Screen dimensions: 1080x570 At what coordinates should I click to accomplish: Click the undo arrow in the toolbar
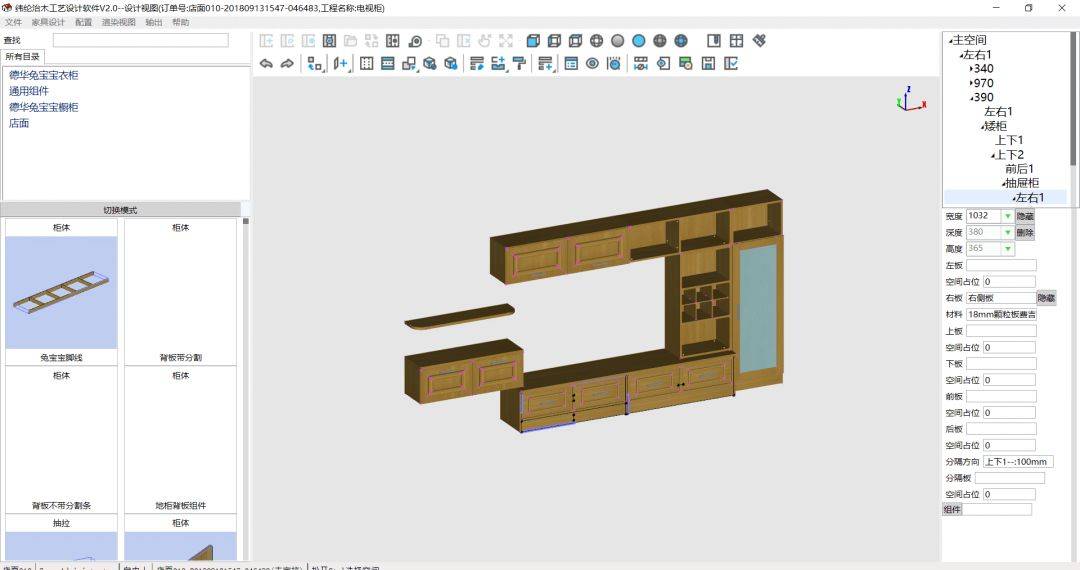click(x=266, y=64)
